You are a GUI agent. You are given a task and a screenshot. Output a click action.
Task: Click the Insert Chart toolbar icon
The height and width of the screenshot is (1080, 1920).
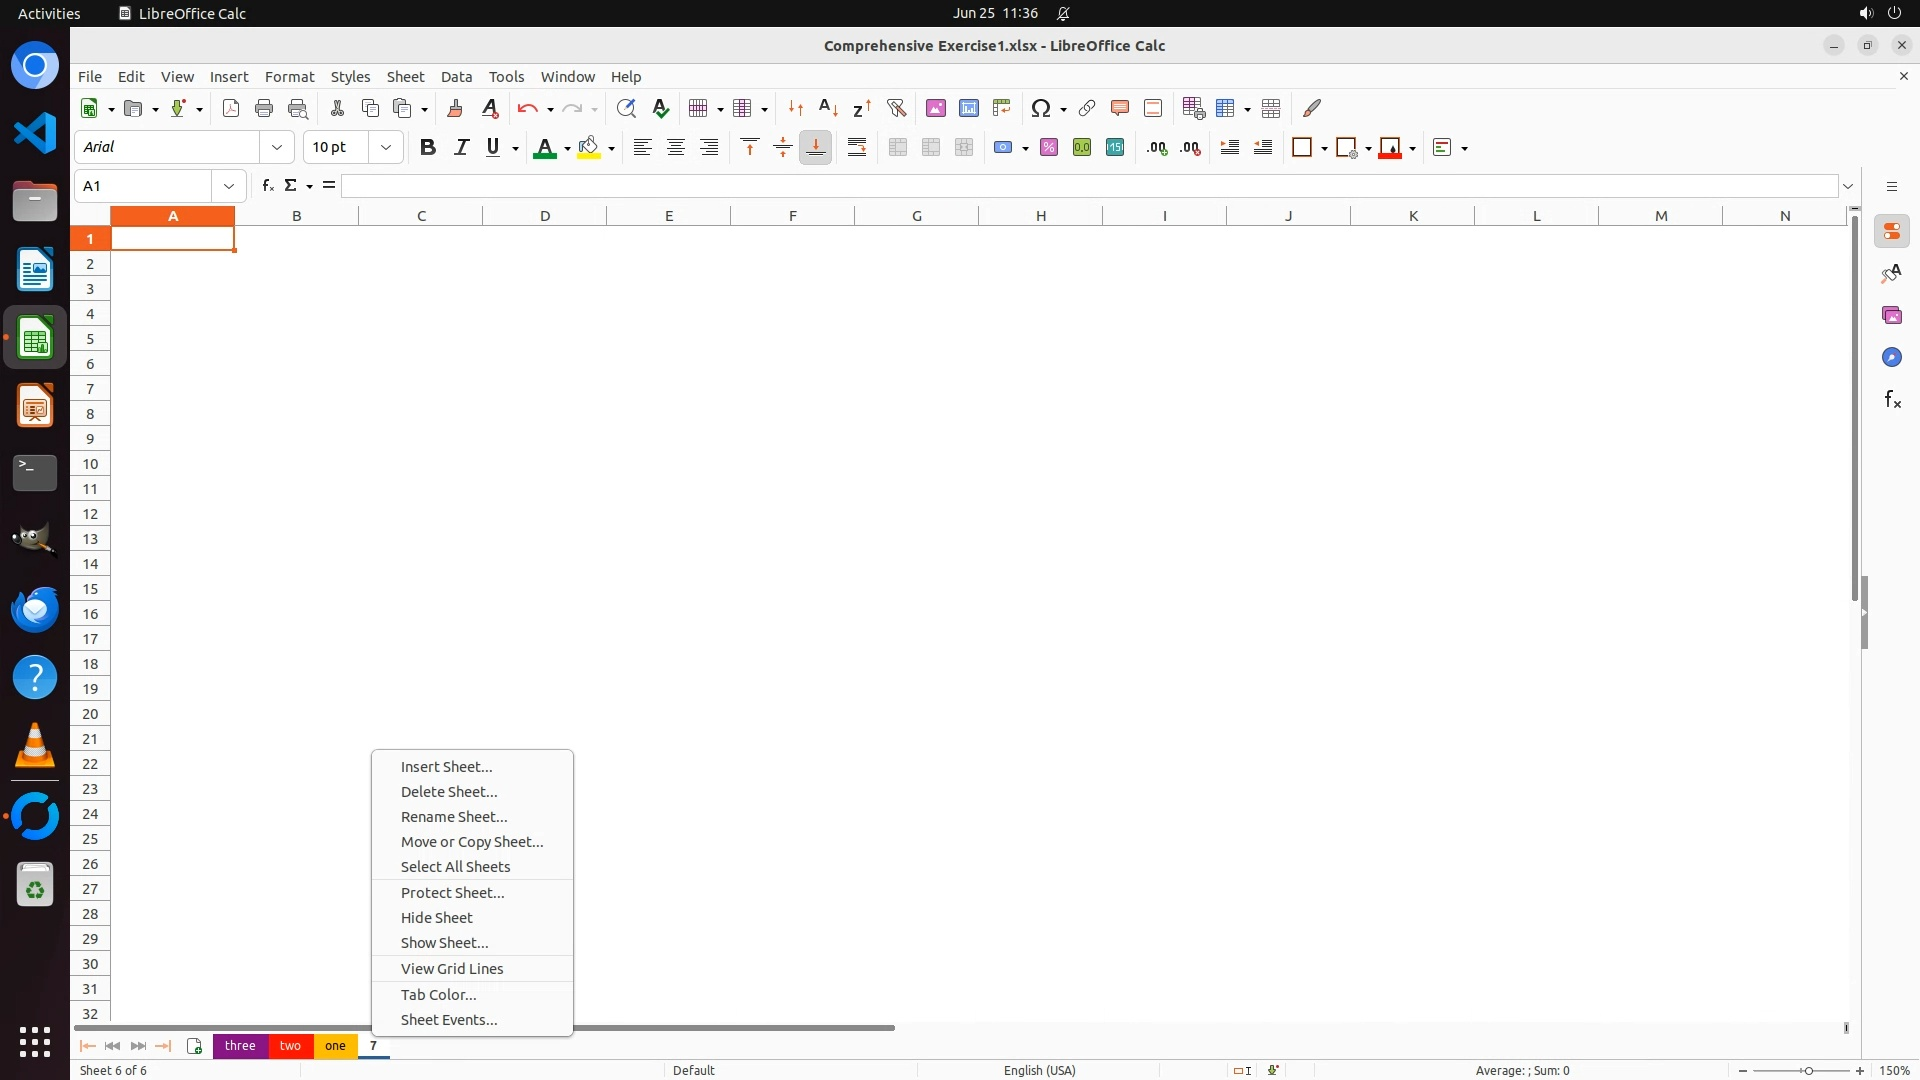(968, 108)
